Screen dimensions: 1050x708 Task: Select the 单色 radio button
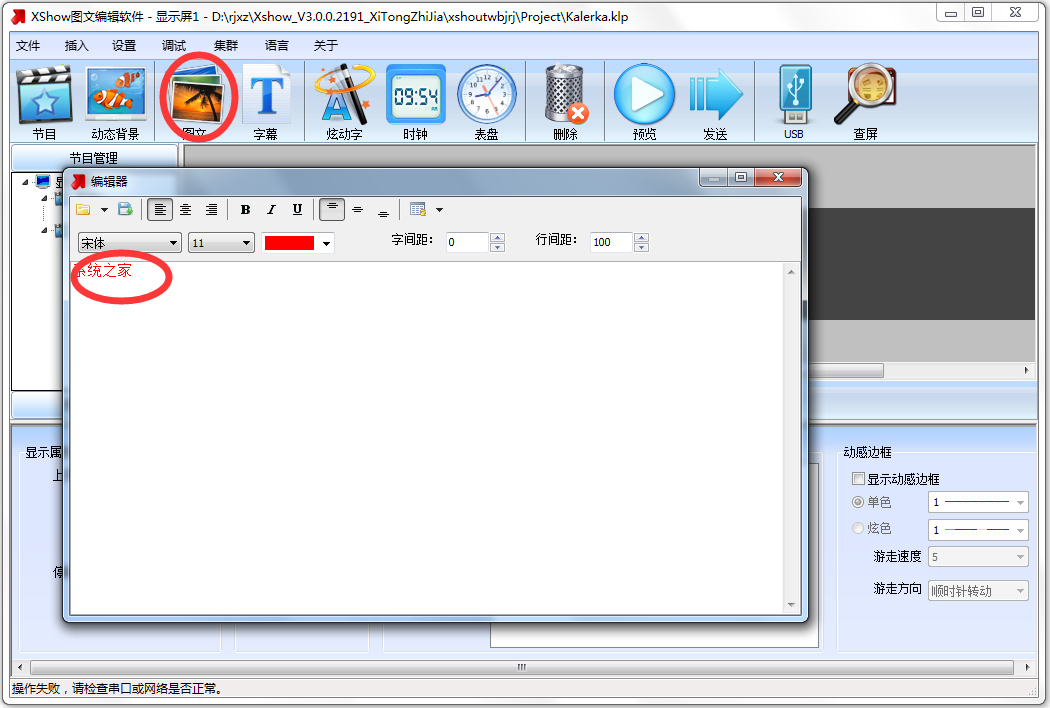tap(858, 502)
